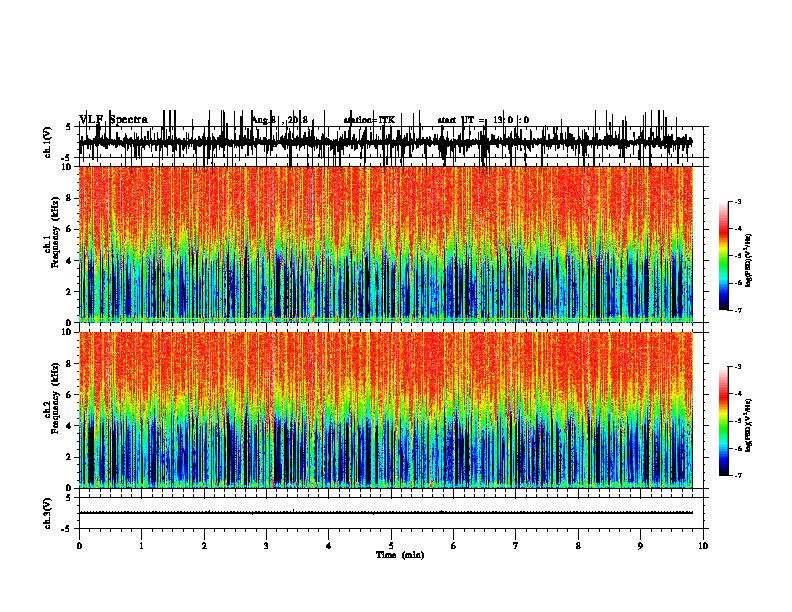Click the "8" tick on the time axis
Viewport: 792px width, 612px height.
(578, 546)
